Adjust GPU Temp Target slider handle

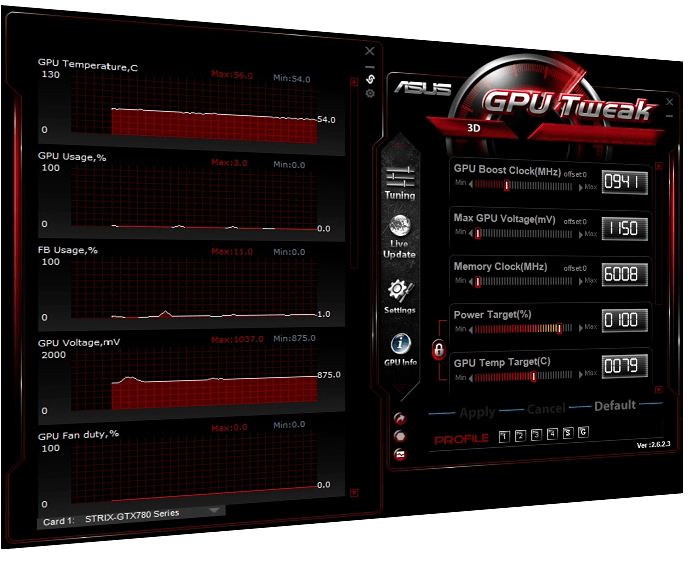point(533,377)
